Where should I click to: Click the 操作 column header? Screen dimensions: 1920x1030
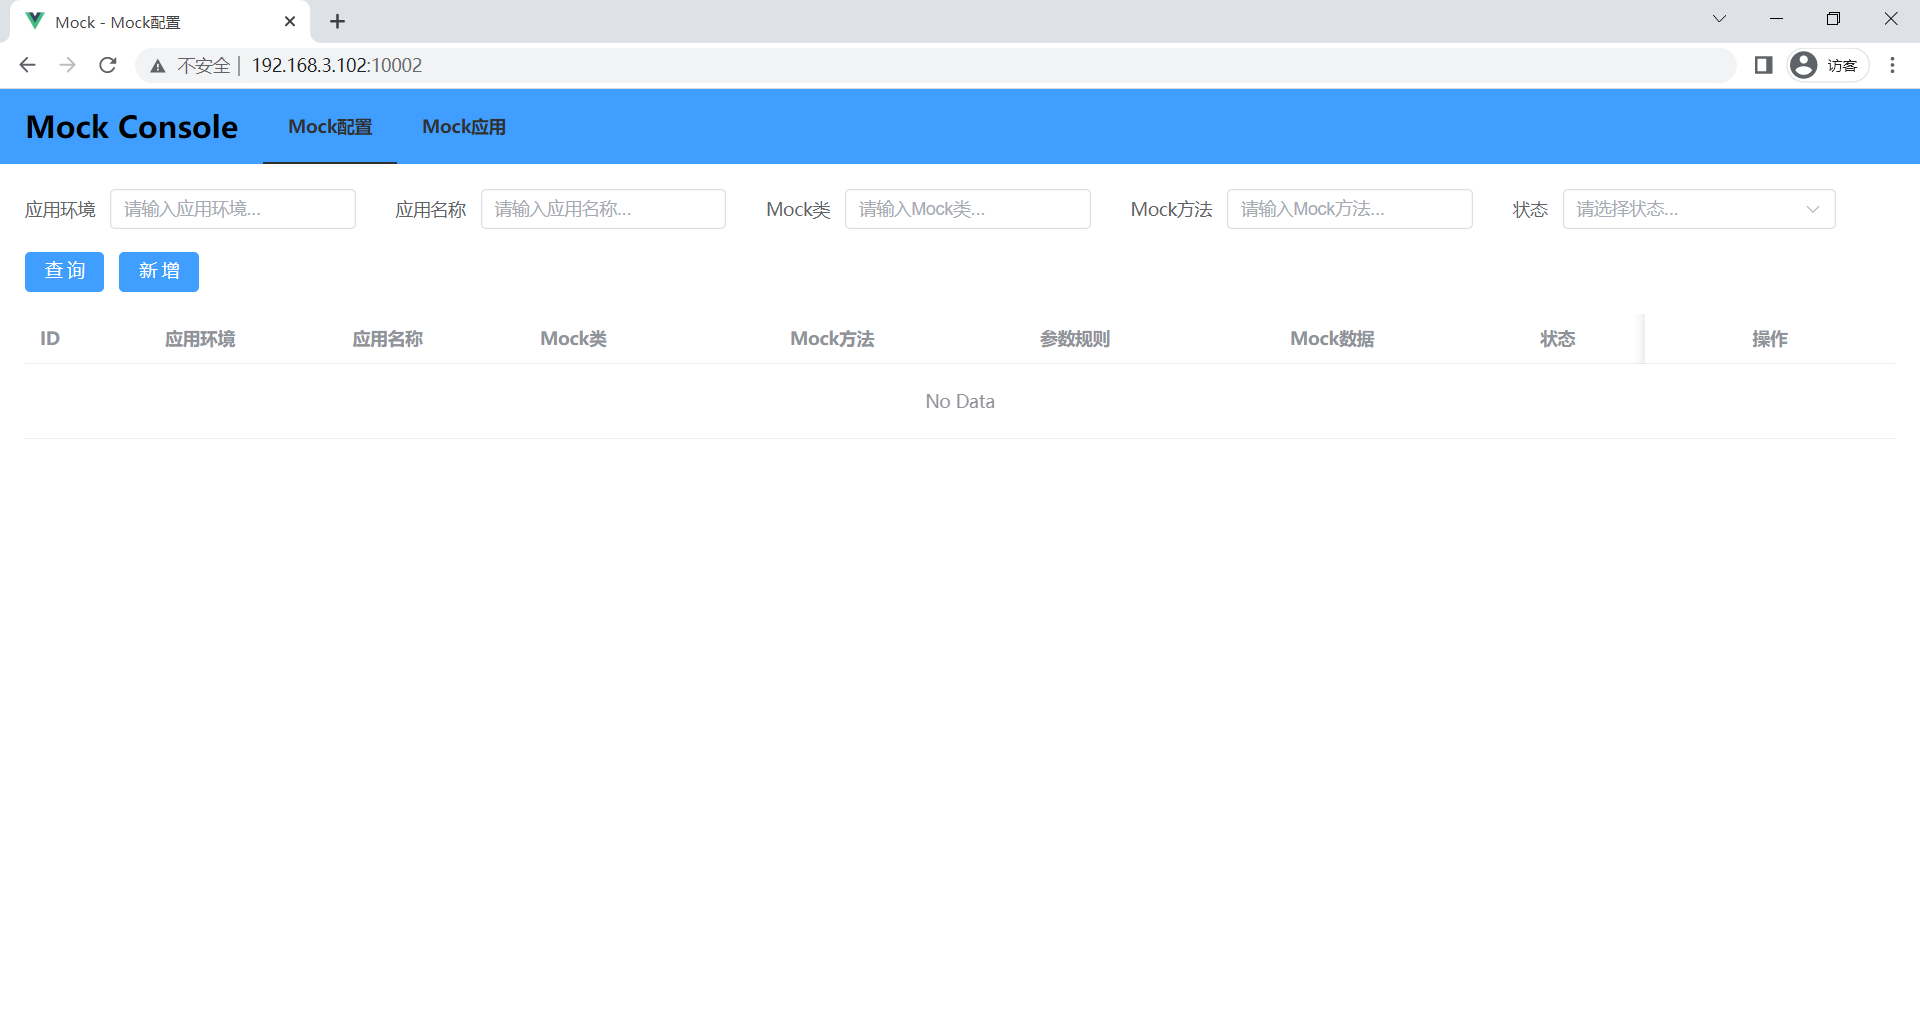1770,339
